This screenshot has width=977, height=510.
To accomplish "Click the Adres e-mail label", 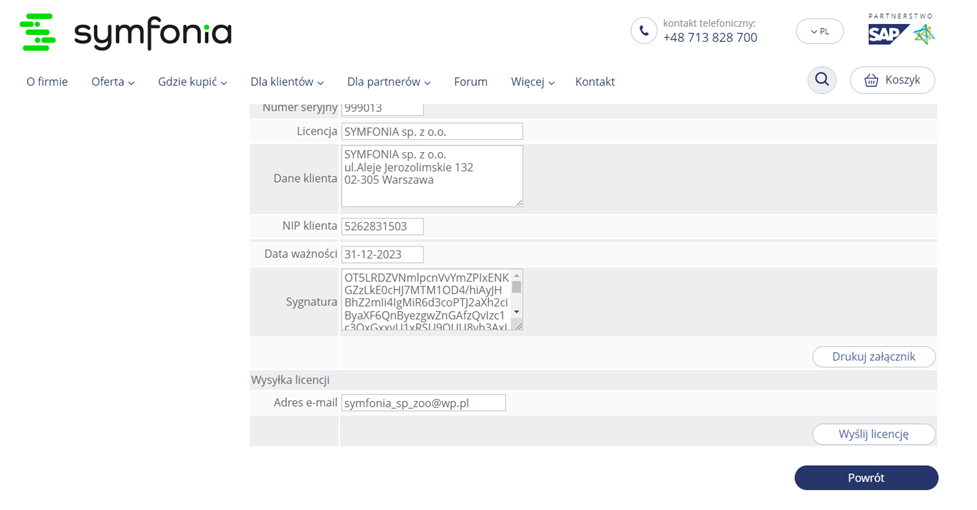I will click(x=305, y=403).
